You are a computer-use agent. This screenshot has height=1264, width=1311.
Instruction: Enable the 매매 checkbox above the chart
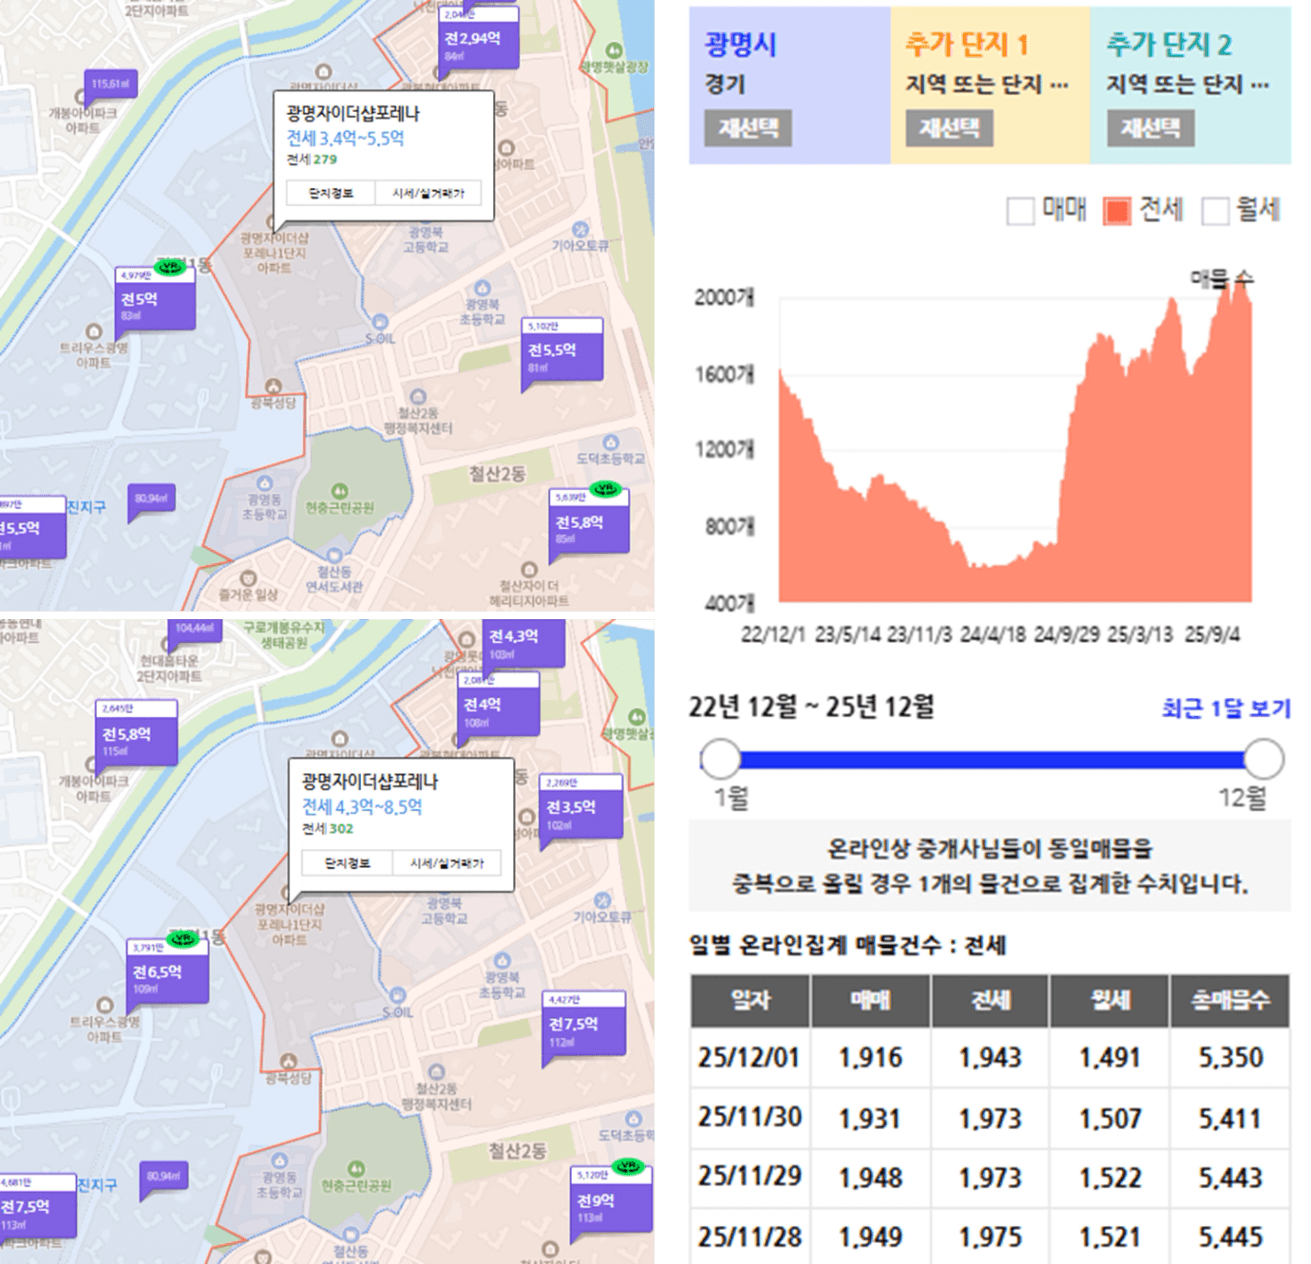1020,211
